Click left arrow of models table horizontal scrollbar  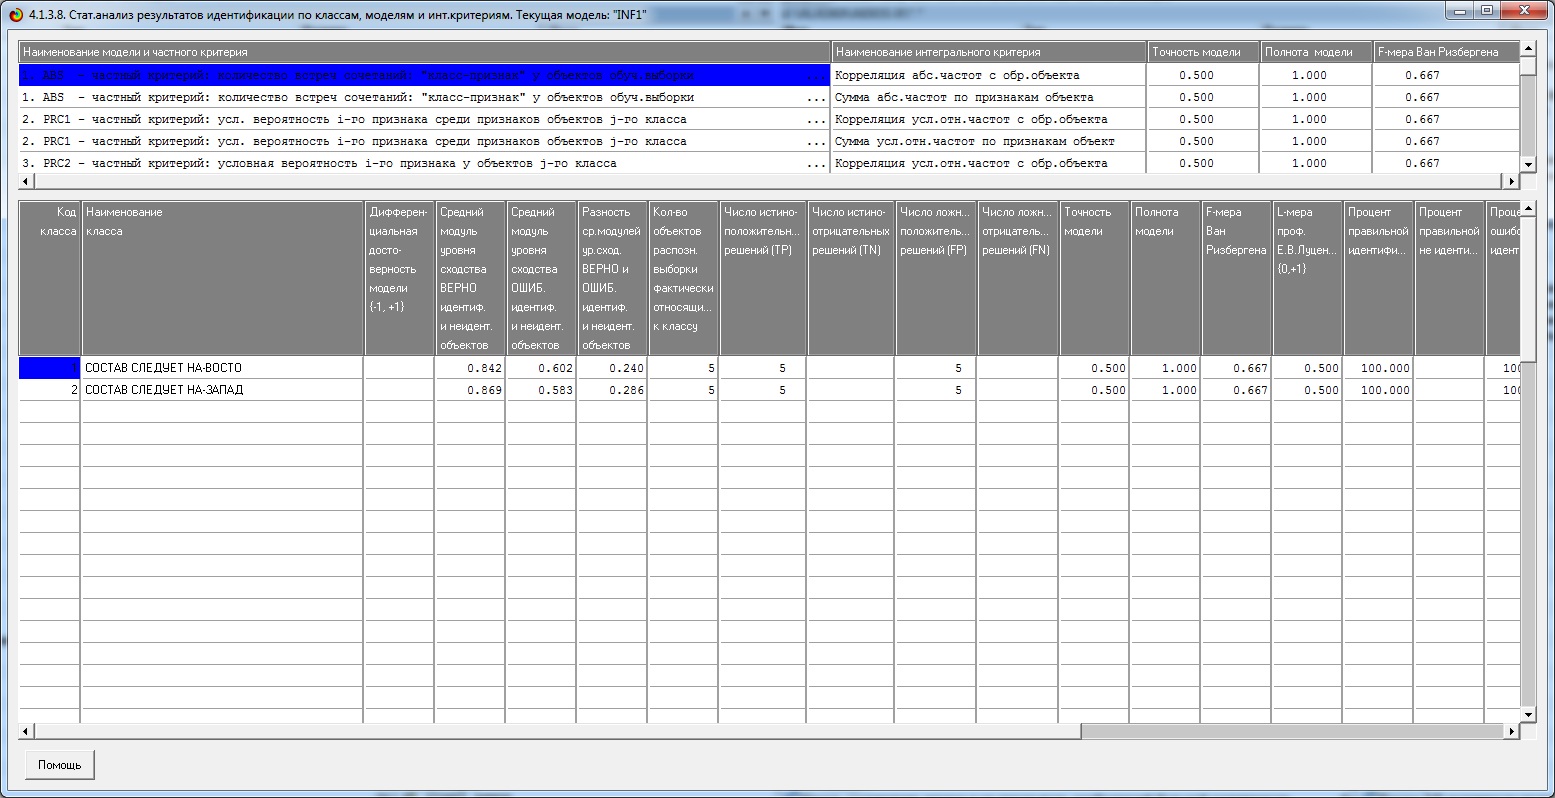[x=26, y=182]
